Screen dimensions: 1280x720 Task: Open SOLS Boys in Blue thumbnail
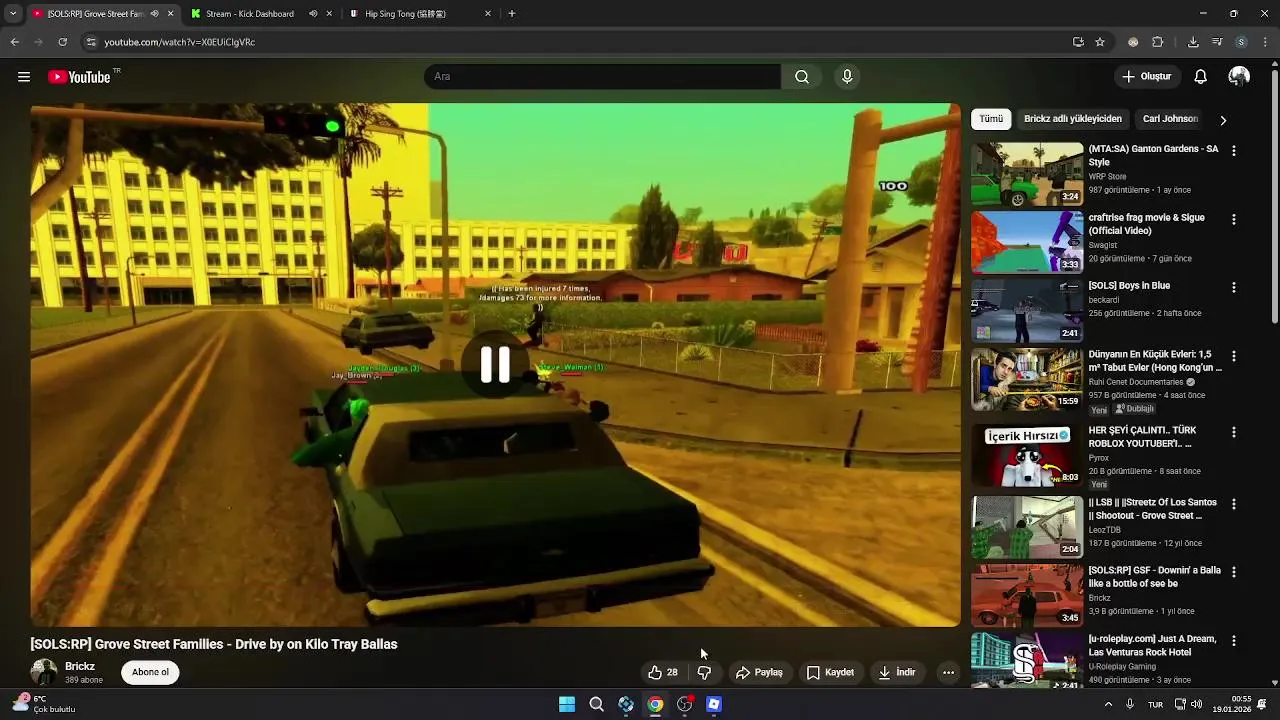pyautogui.click(x=1027, y=310)
